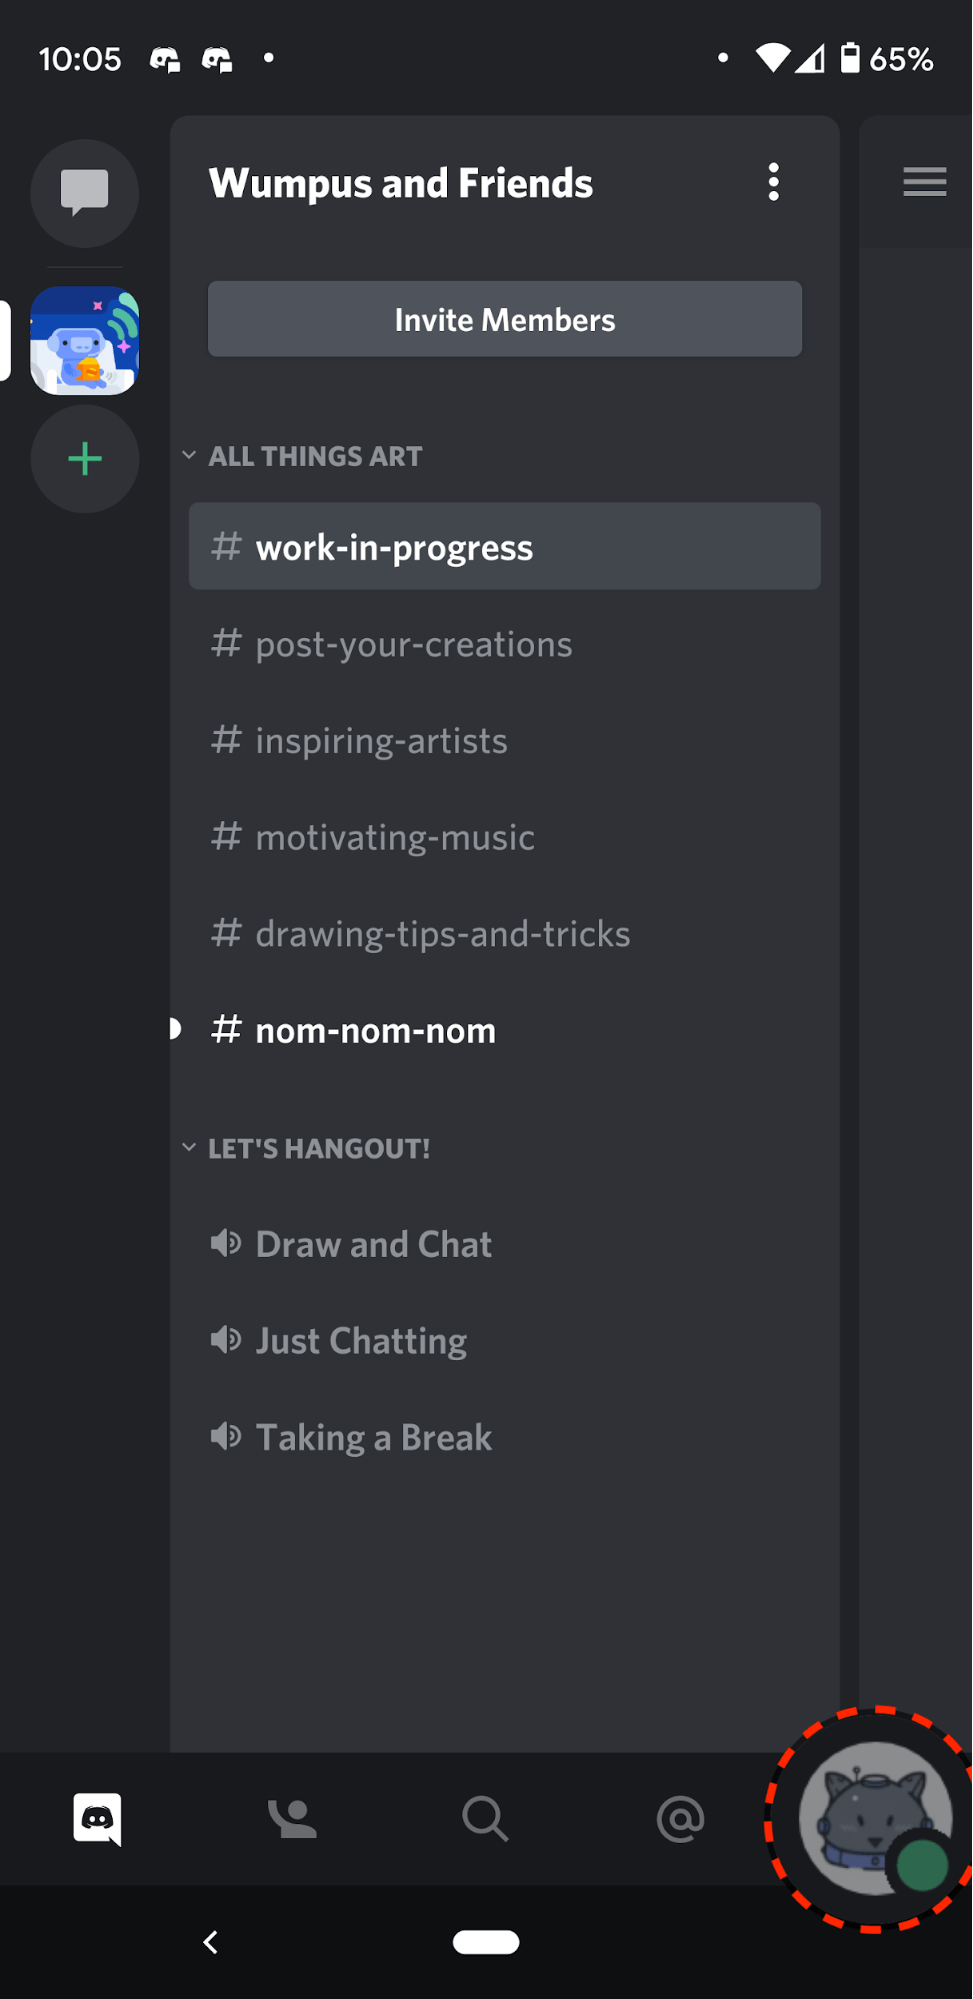Tap the search magnifier icon
The height and width of the screenshot is (1999, 973).
click(485, 1819)
